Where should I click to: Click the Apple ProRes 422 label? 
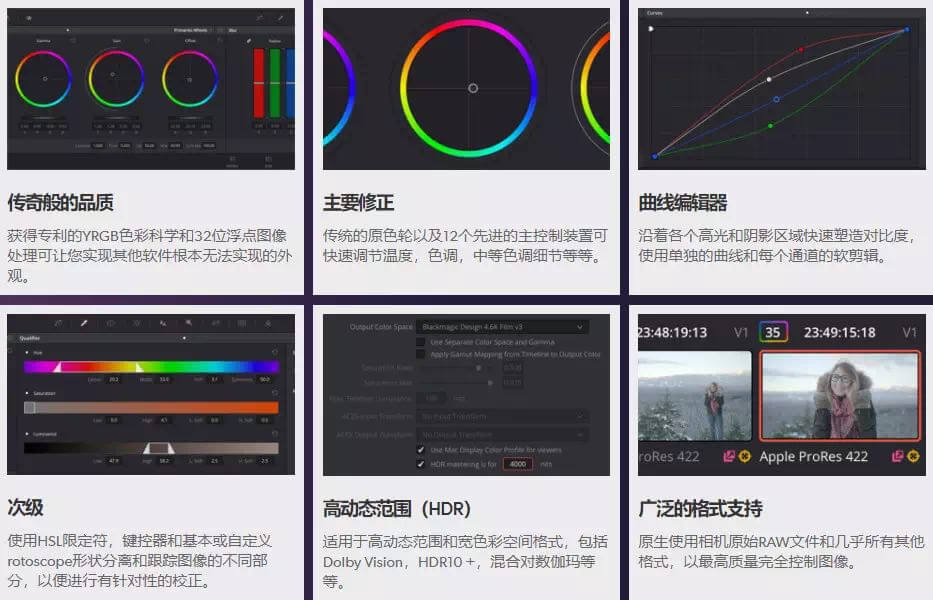(813, 457)
